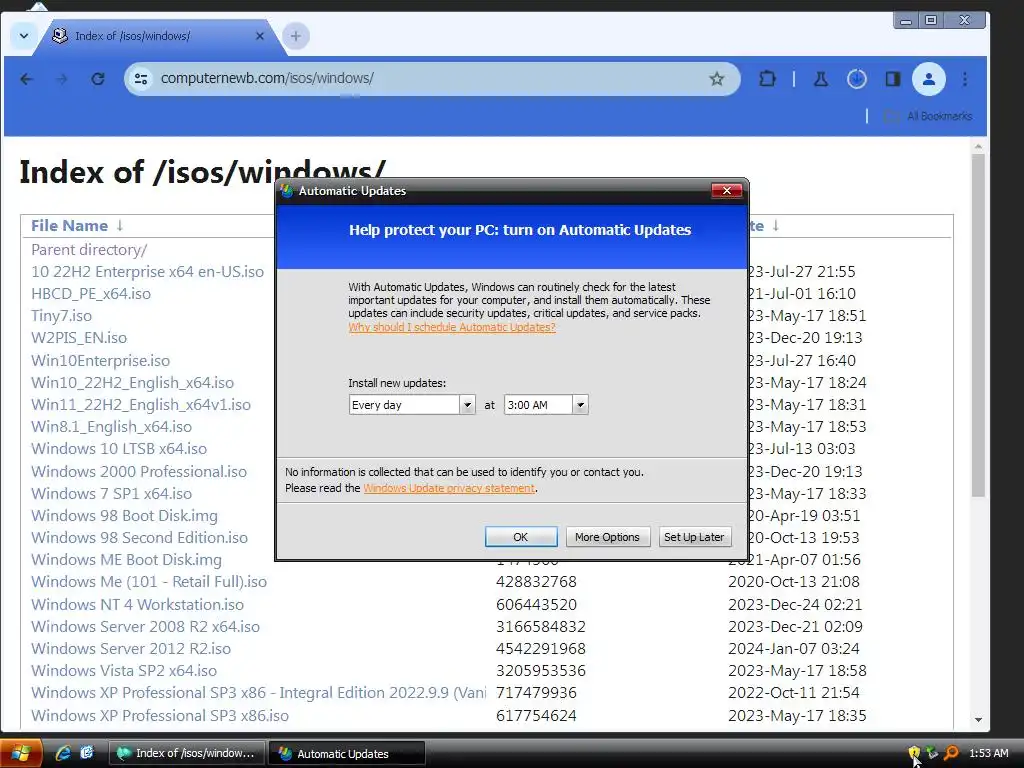
Task: Click the second quick launch browser icon
Action: (87, 753)
